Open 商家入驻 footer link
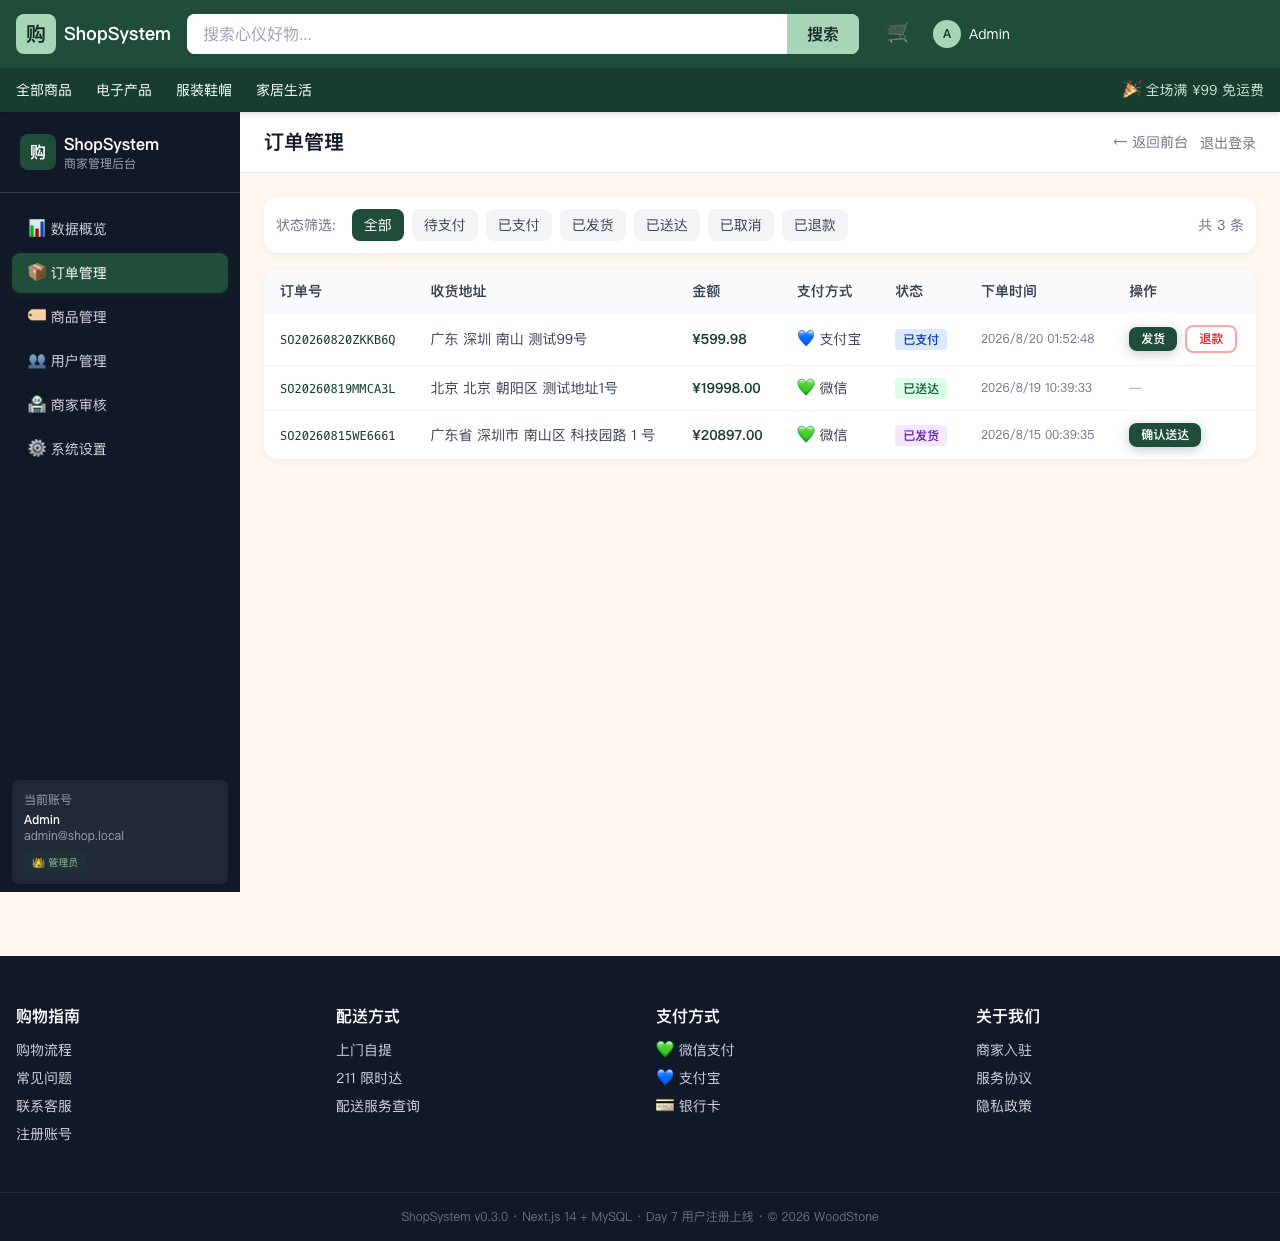 click(x=1004, y=1050)
